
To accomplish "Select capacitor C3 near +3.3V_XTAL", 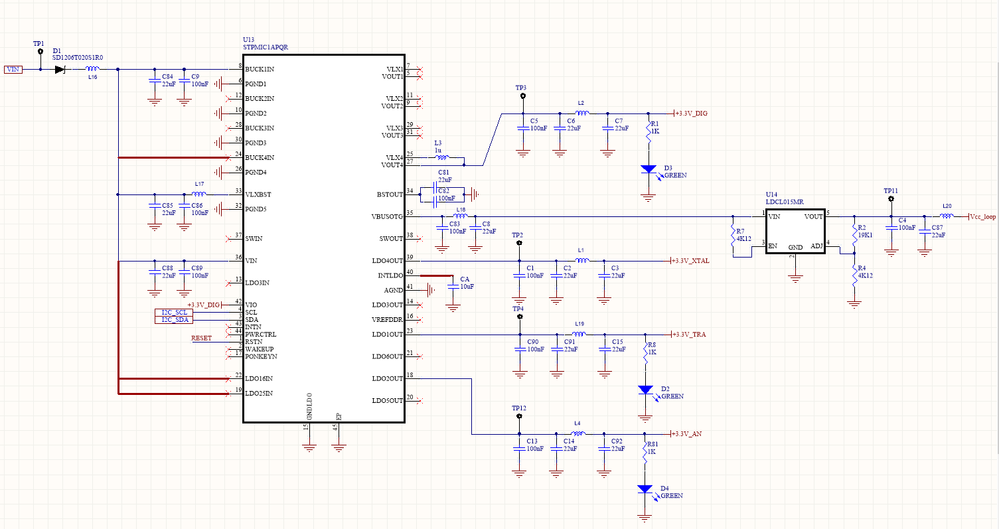I will [x=603, y=275].
